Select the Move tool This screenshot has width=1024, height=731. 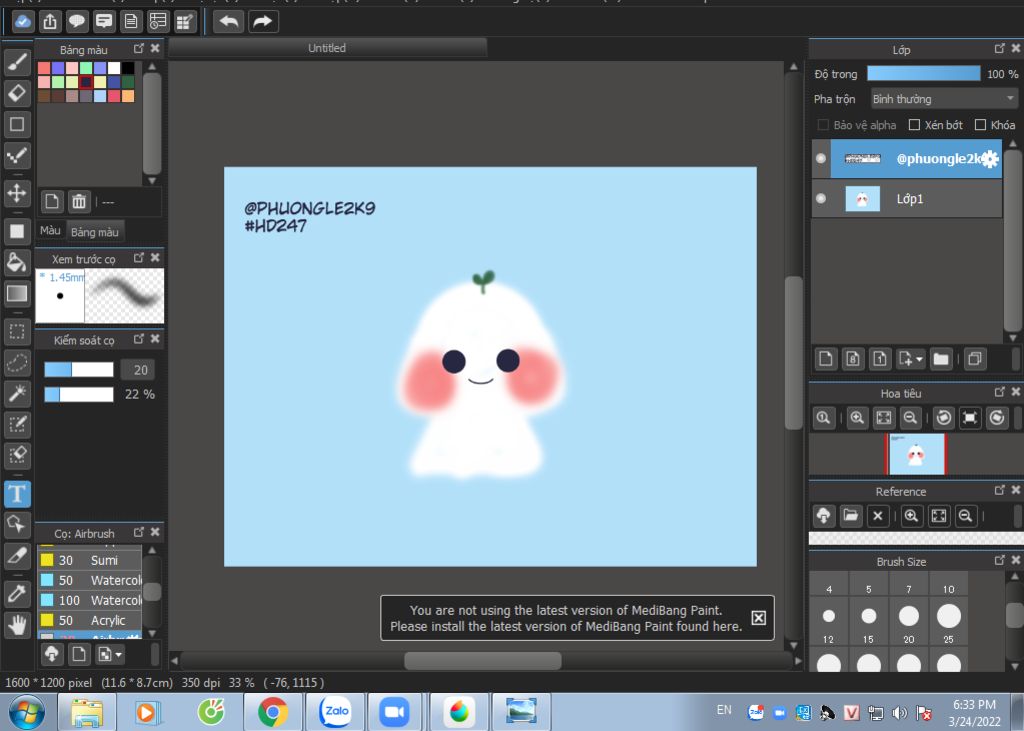(x=17, y=193)
